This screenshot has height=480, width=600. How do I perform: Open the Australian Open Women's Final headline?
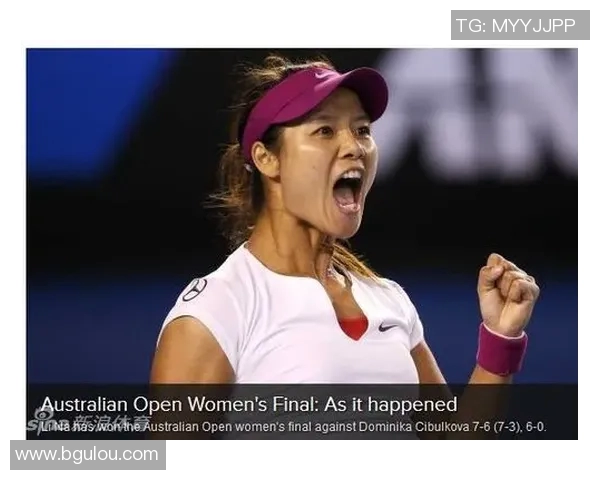click(x=249, y=404)
